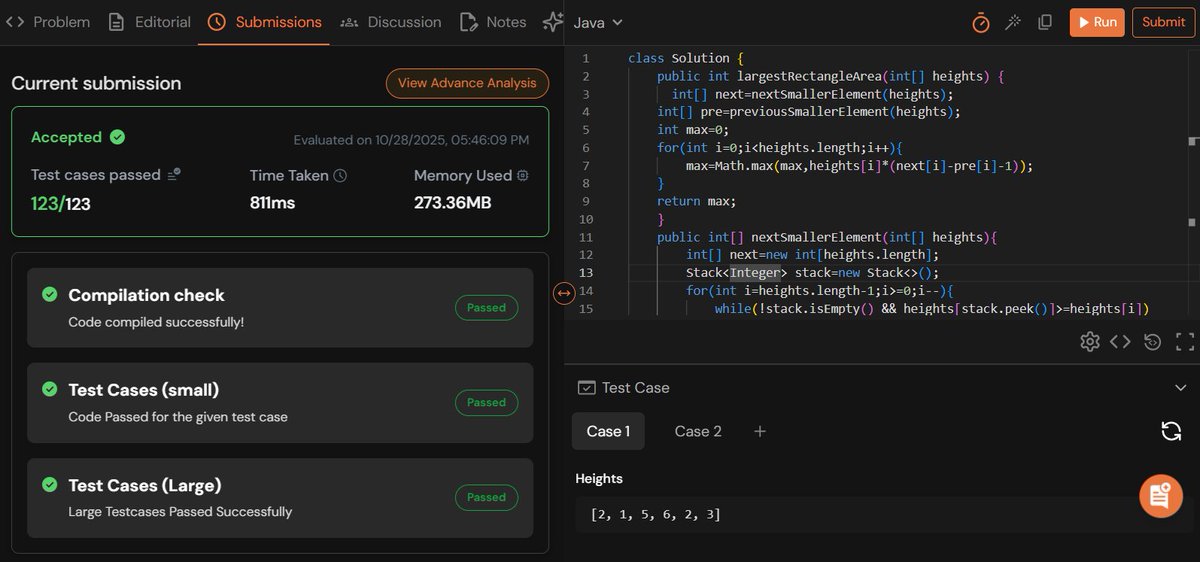The image size is (1200, 562).
Task: Switch to the Editorial tab
Action: pos(149,21)
